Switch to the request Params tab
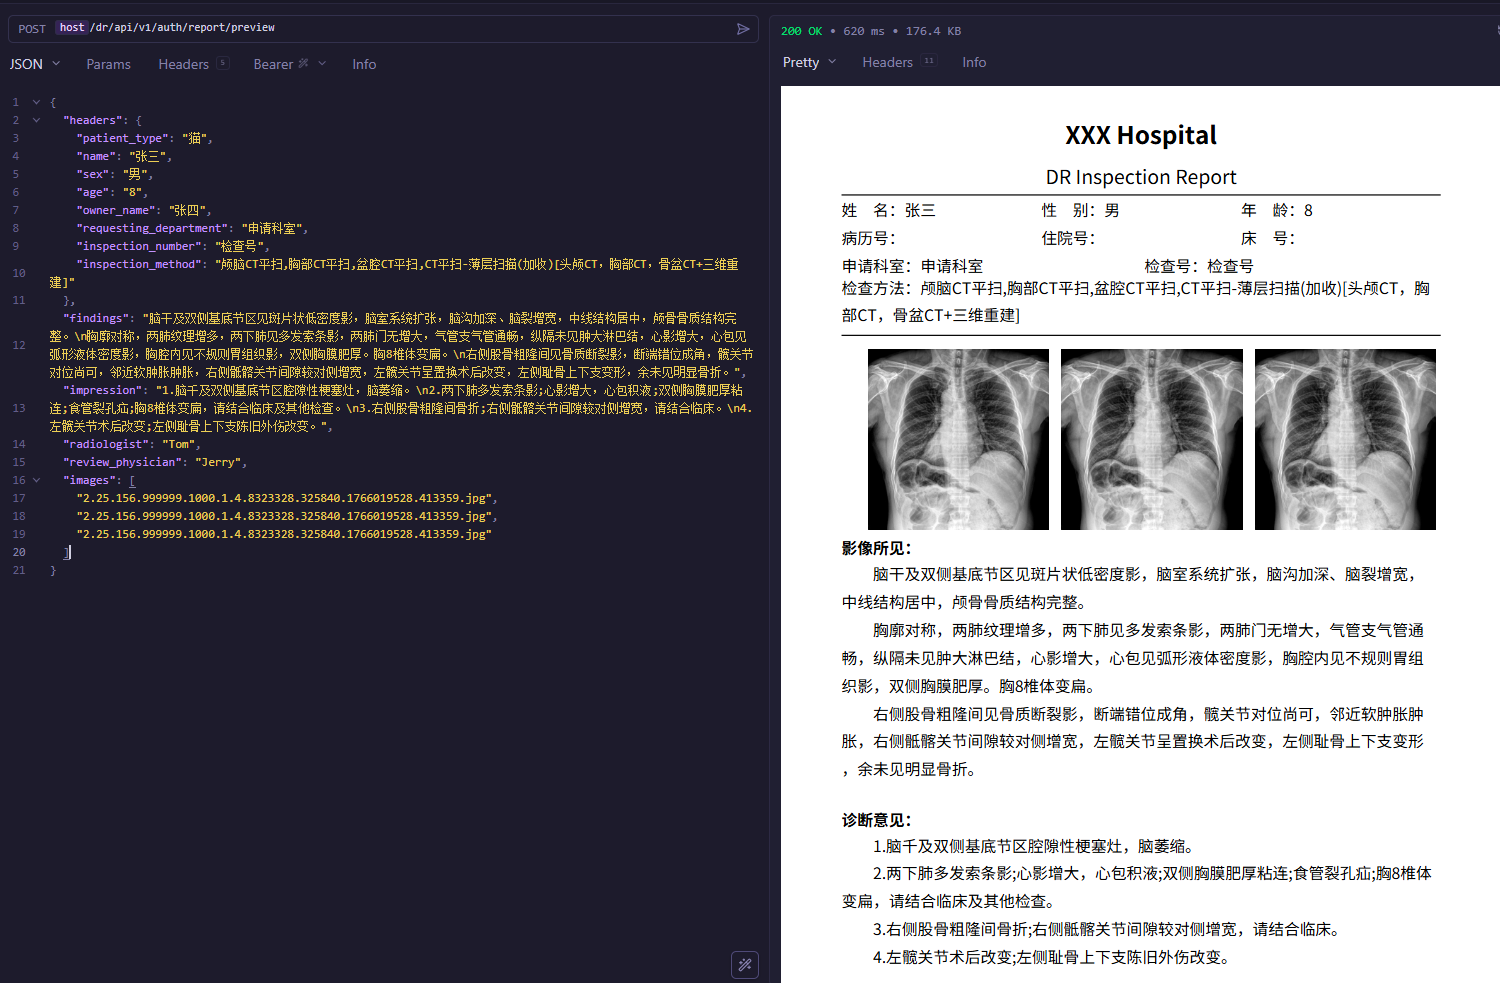1500x983 pixels. point(108,64)
